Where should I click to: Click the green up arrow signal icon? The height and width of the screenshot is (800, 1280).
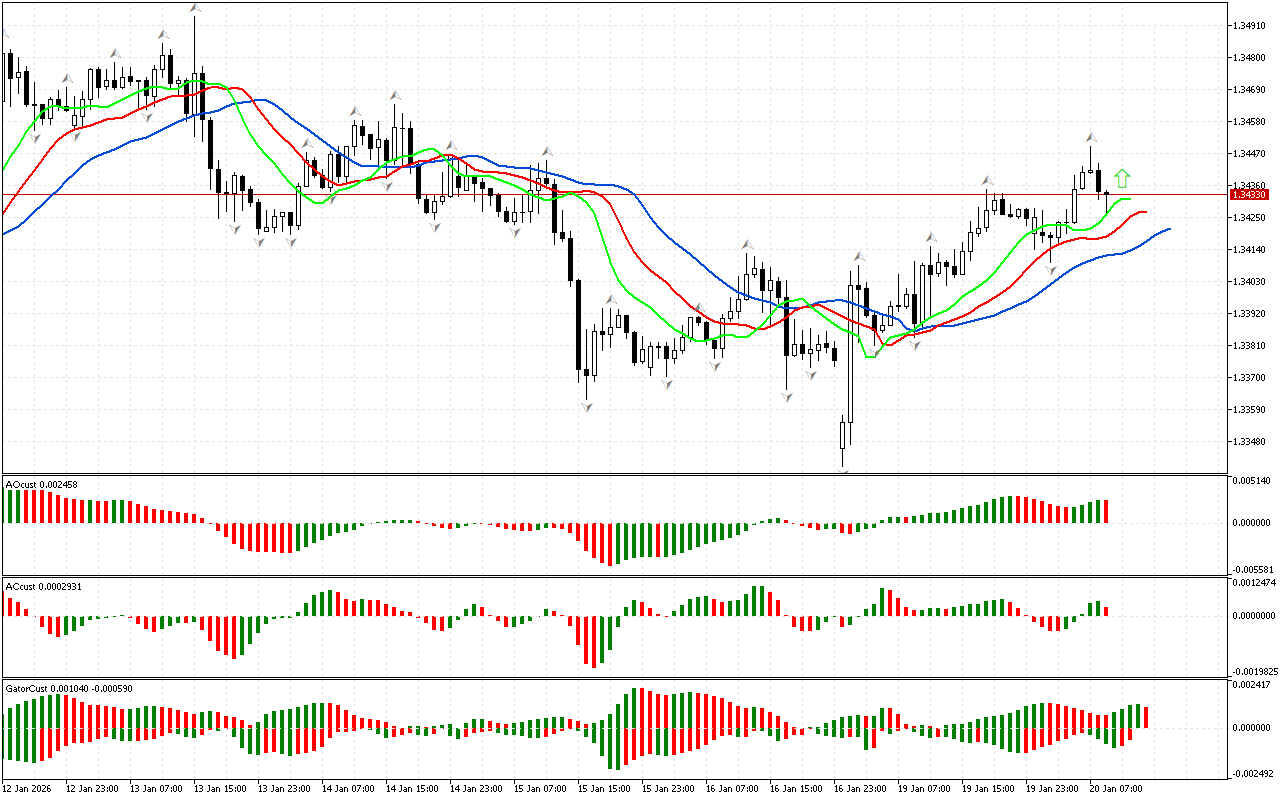(x=1122, y=179)
